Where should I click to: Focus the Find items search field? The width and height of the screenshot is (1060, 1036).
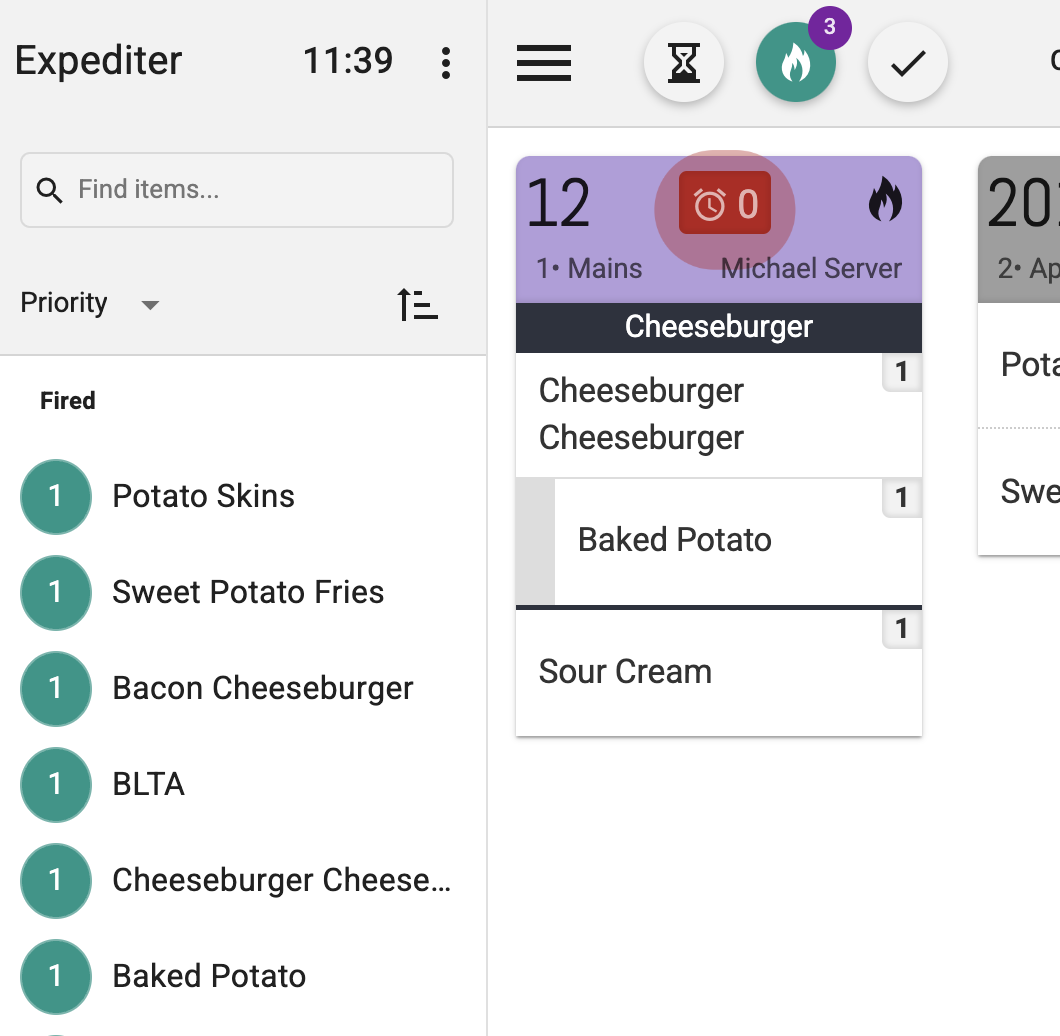(237, 190)
